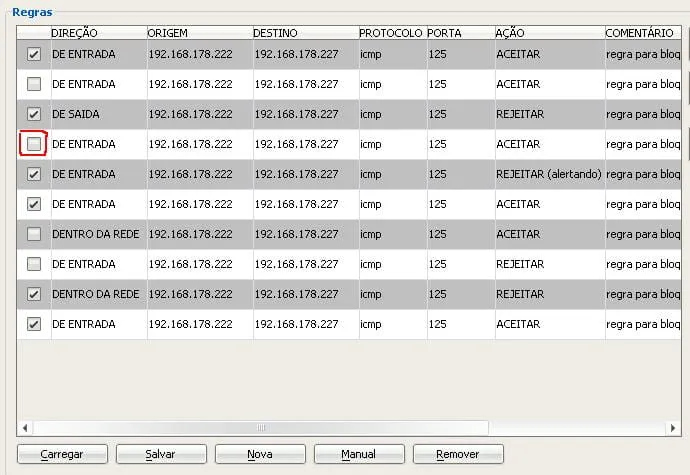Sort by the PROTOCOLO column header
690x475 pixels.
pyautogui.click(x=393, y=33)
